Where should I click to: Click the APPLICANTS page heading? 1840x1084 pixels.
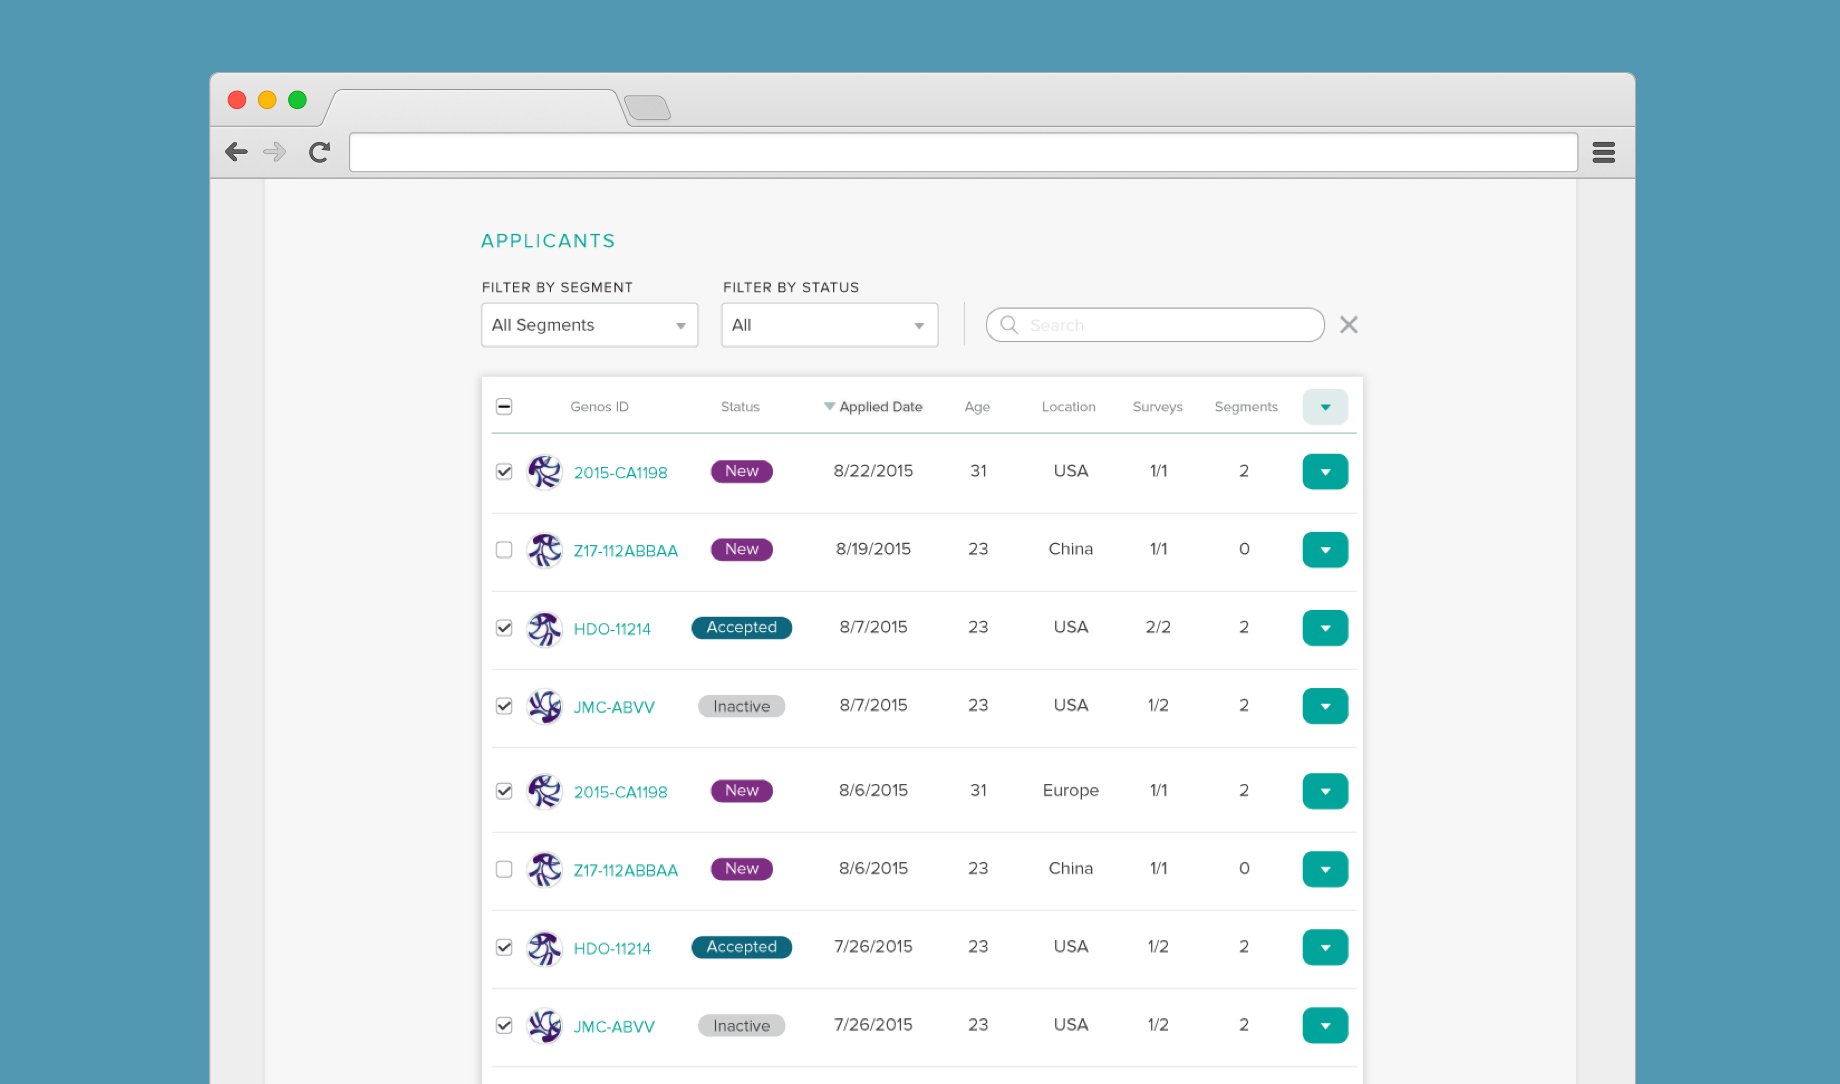548,241
